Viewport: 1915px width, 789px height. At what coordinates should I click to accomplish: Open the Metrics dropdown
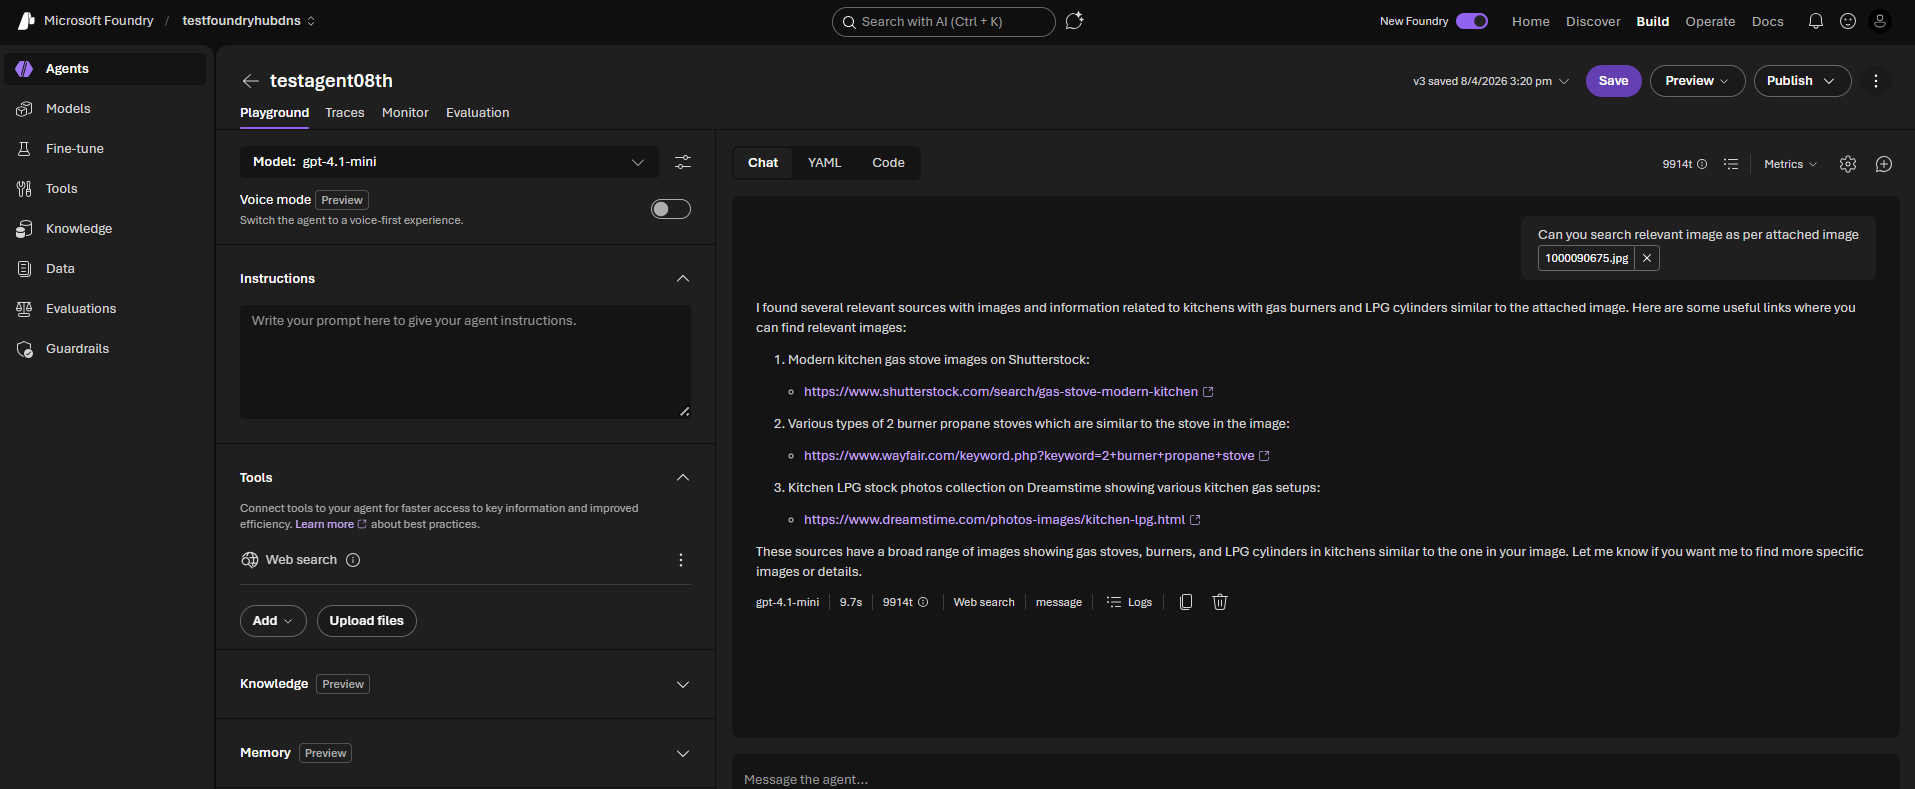1790,164
